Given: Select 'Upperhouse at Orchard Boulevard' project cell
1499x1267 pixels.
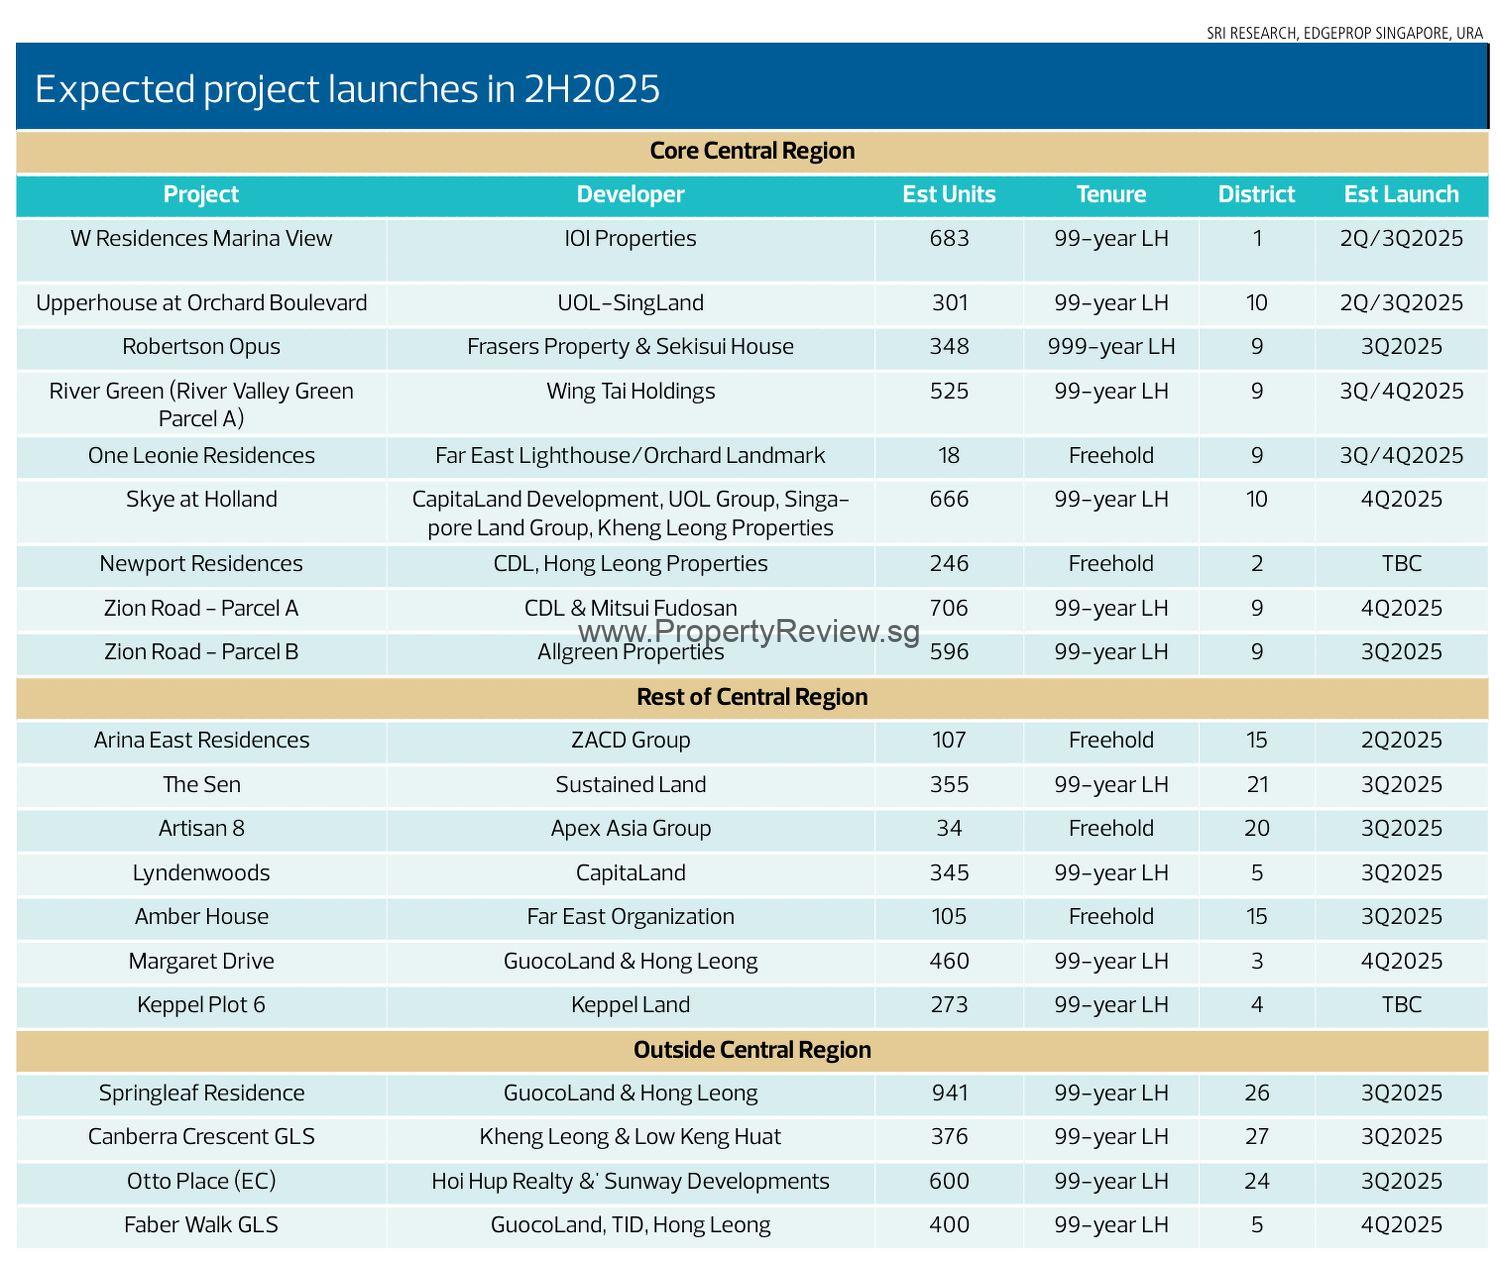Looking at the screenshot, I should 201,303.
